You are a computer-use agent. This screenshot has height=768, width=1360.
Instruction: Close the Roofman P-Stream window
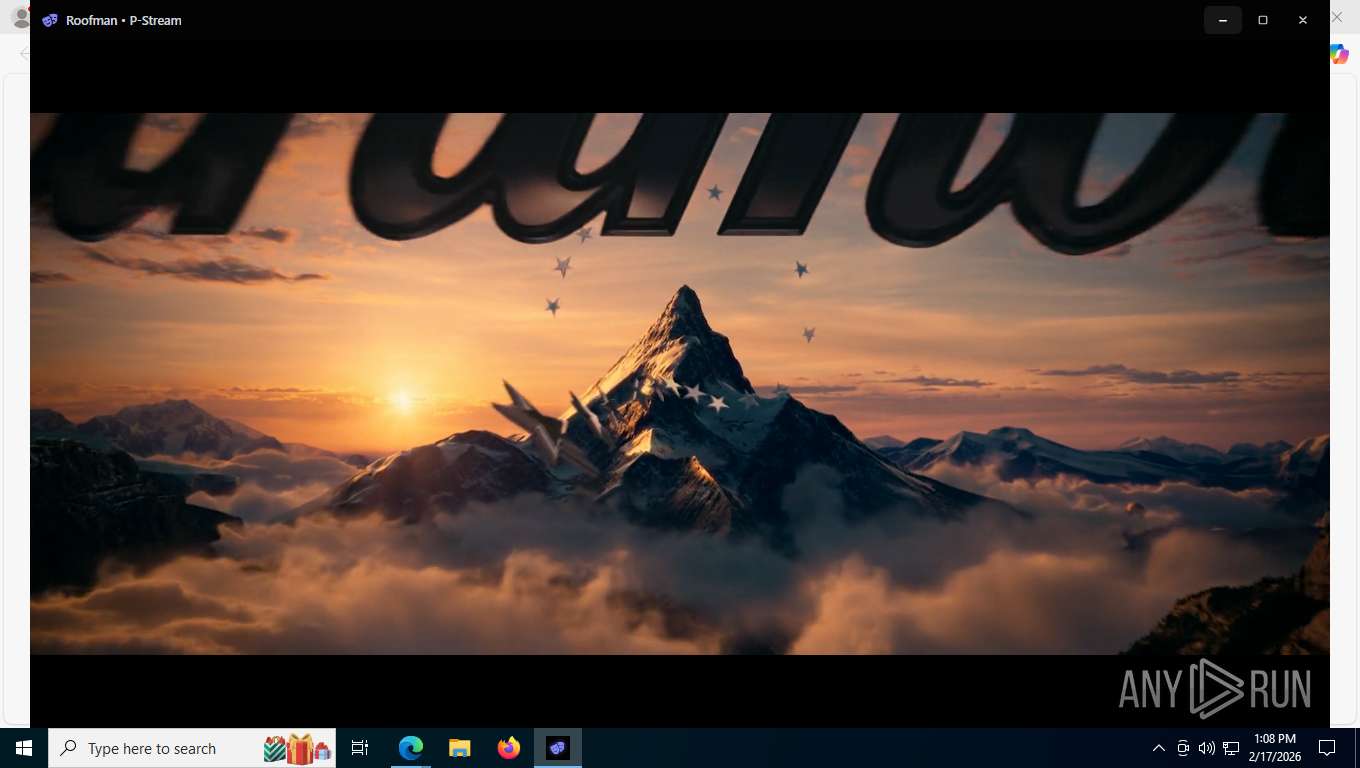click(x=1303, y=20)
